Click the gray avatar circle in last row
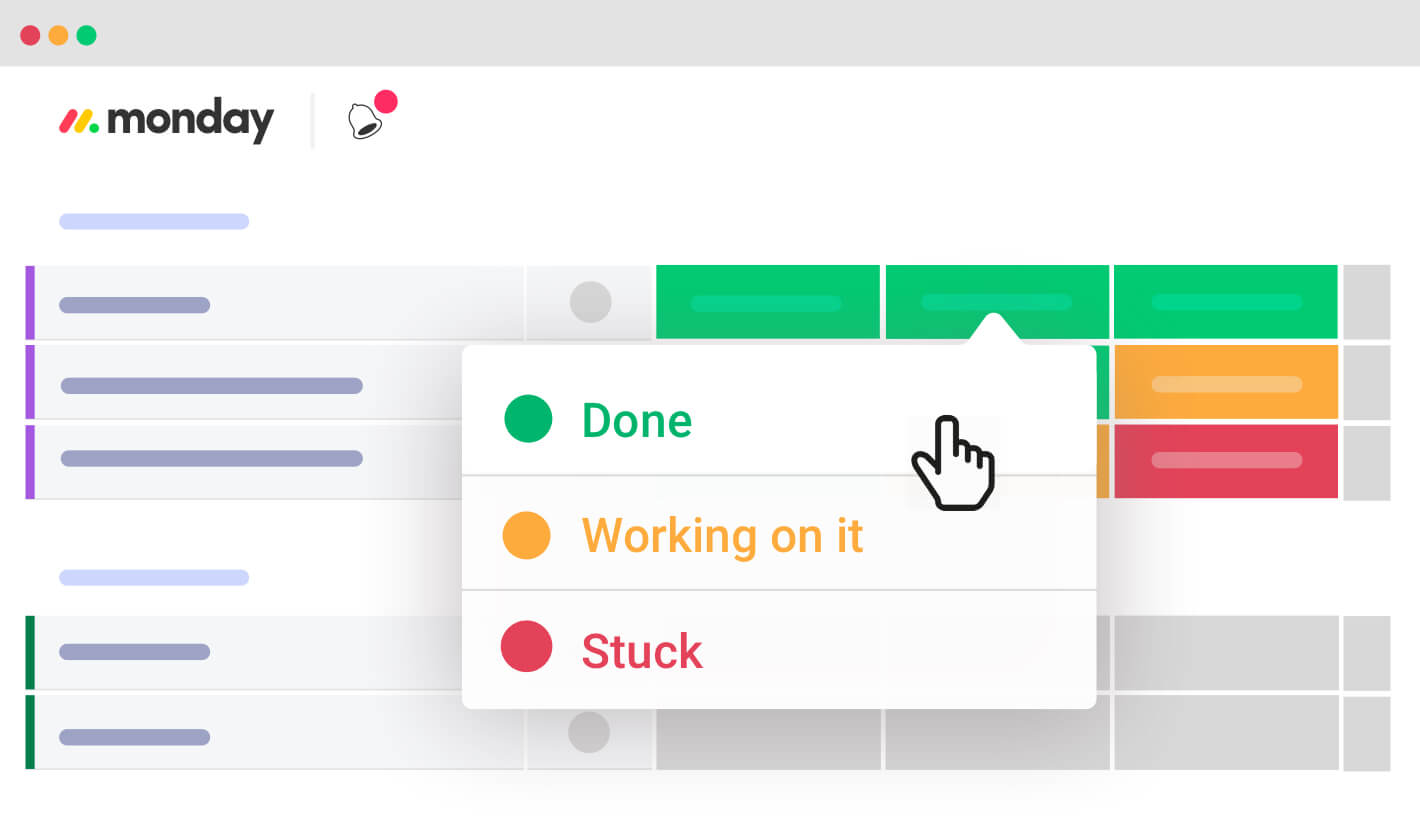 click(589, 732)
